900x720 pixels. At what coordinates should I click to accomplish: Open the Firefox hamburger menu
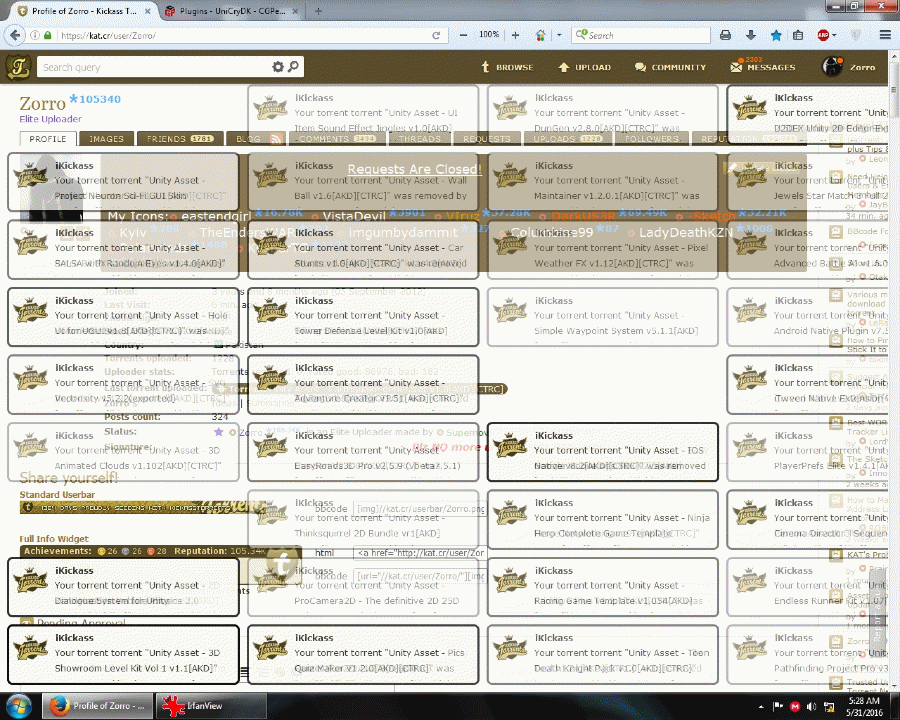[x=885, y=35]
